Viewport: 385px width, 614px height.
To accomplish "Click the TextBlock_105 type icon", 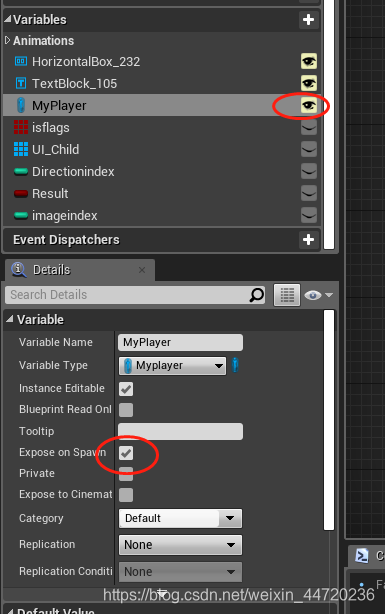I will pos(21,83).
